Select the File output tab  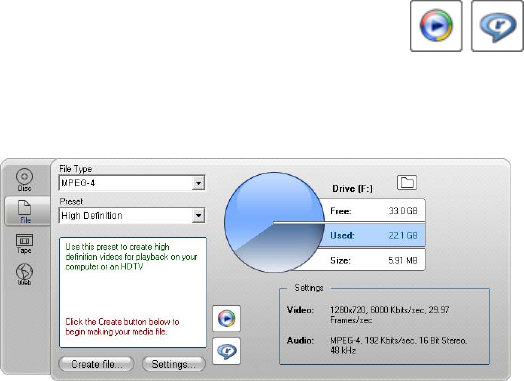[x=25, y=211]
